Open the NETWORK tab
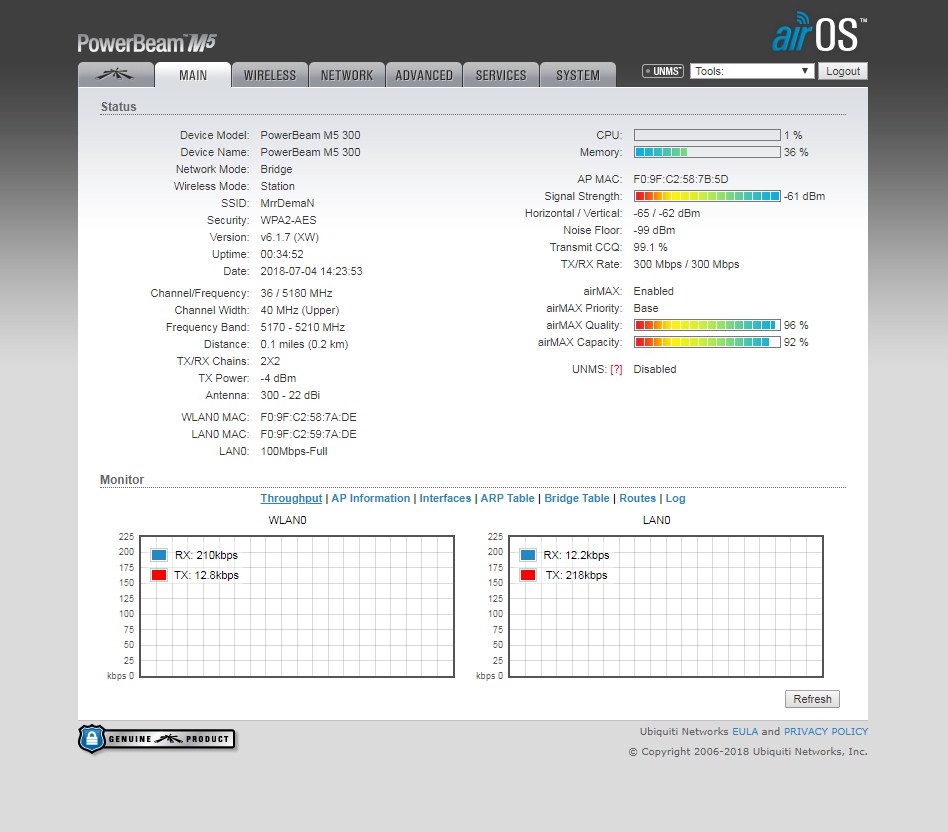The height and width of the screenshot is (832, 948). (347, 75)
